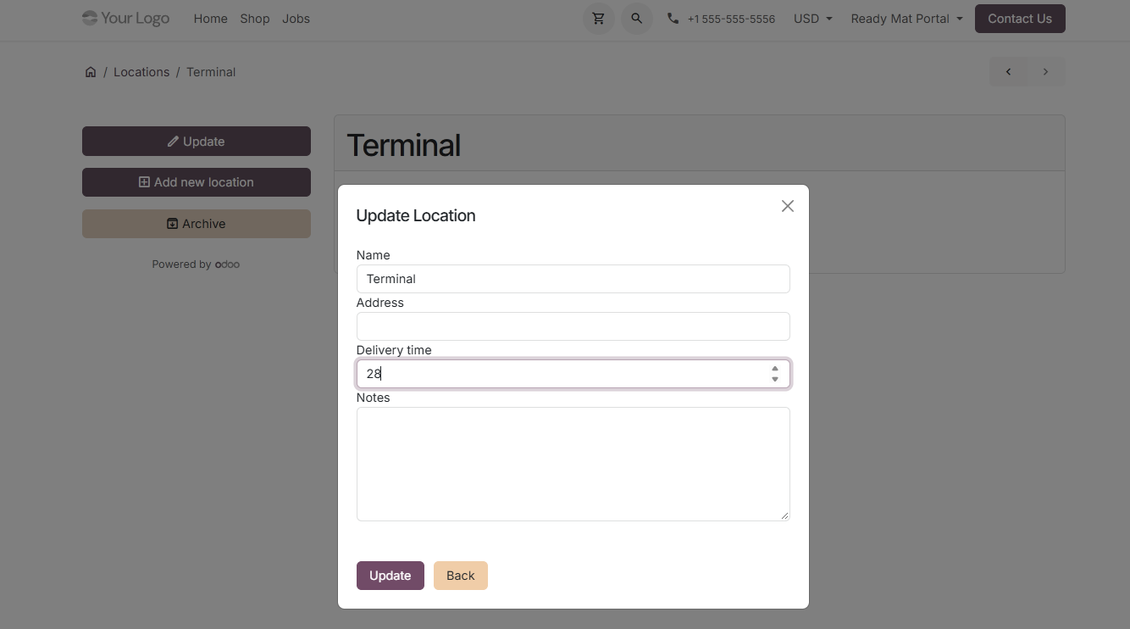Click the sidebar Update button
Screen dimensions: 1130x629
click(196, 141)
